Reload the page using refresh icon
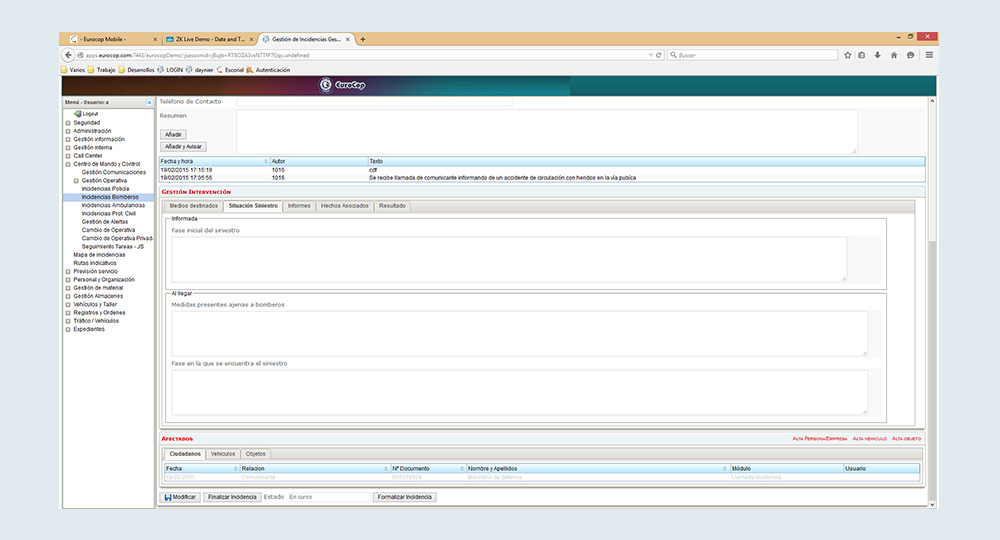Screen dimensions: 1000x540 pyautogui.click(x=661, y=55)
